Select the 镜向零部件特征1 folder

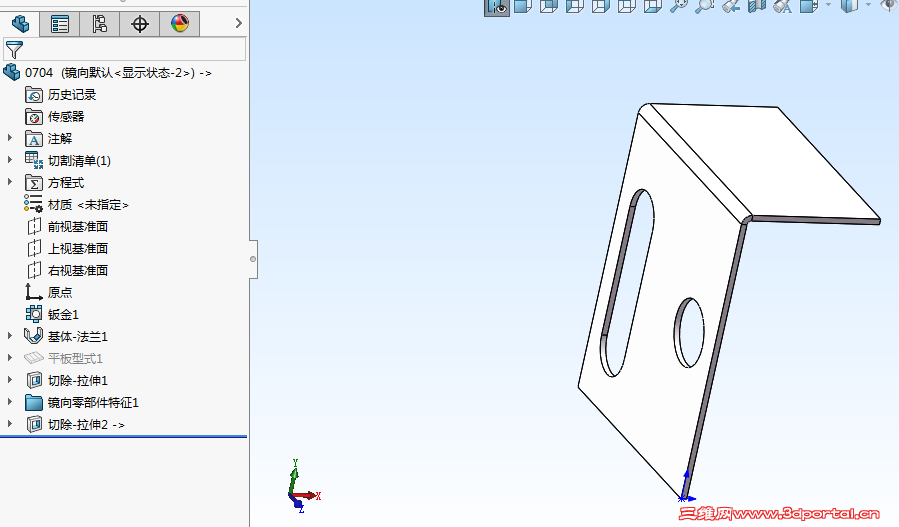point(93,403)
